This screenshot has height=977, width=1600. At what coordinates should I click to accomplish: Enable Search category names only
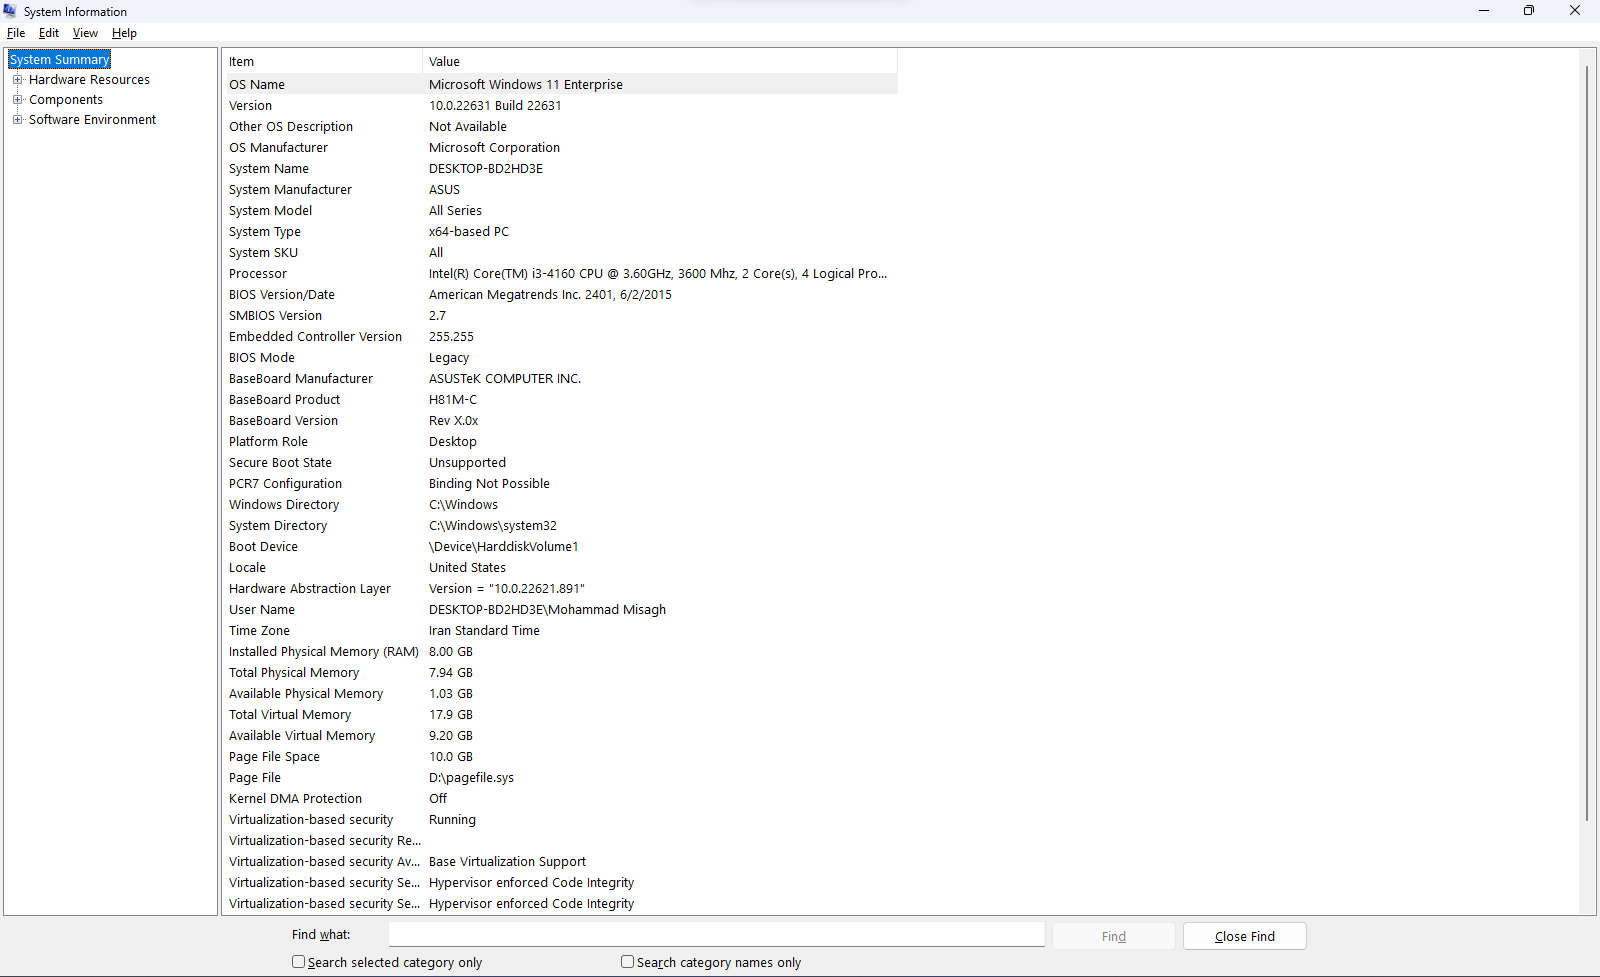click(627, 962)
